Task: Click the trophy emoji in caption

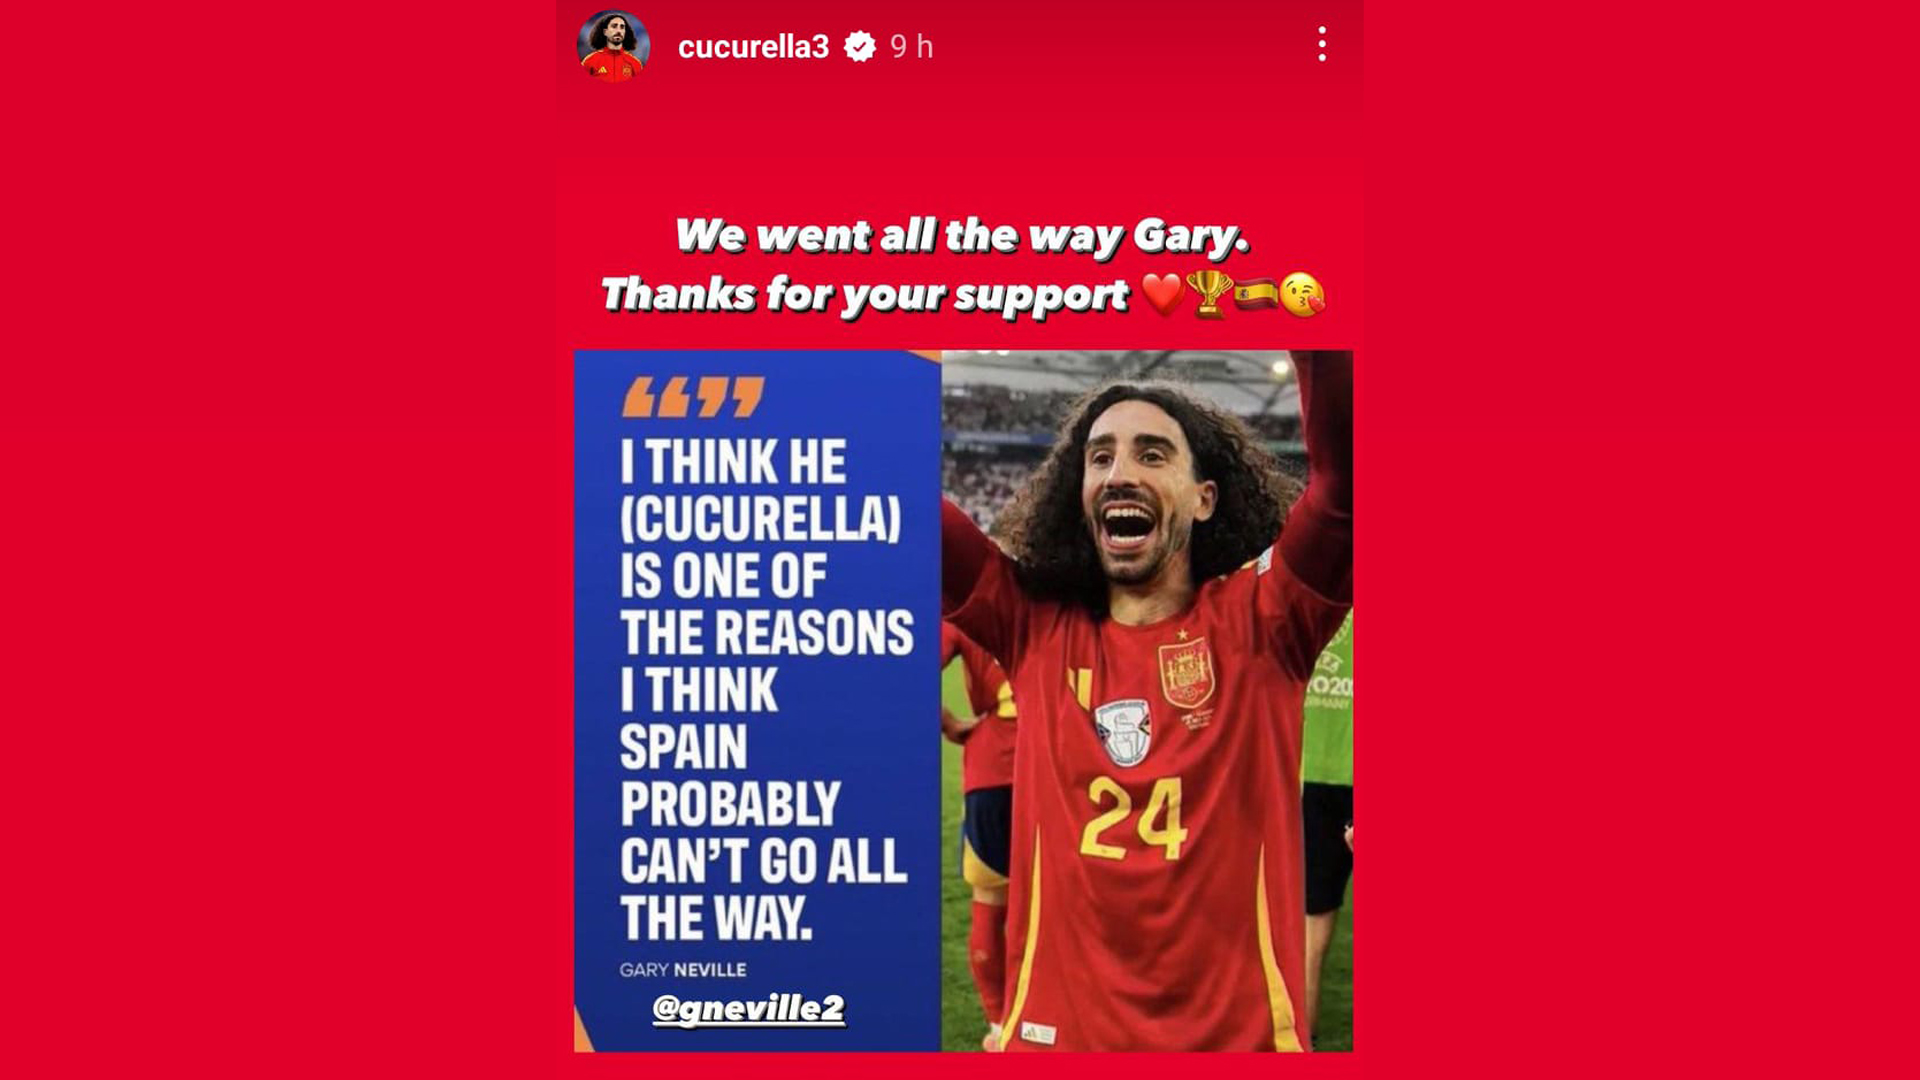Action: 1209,294
